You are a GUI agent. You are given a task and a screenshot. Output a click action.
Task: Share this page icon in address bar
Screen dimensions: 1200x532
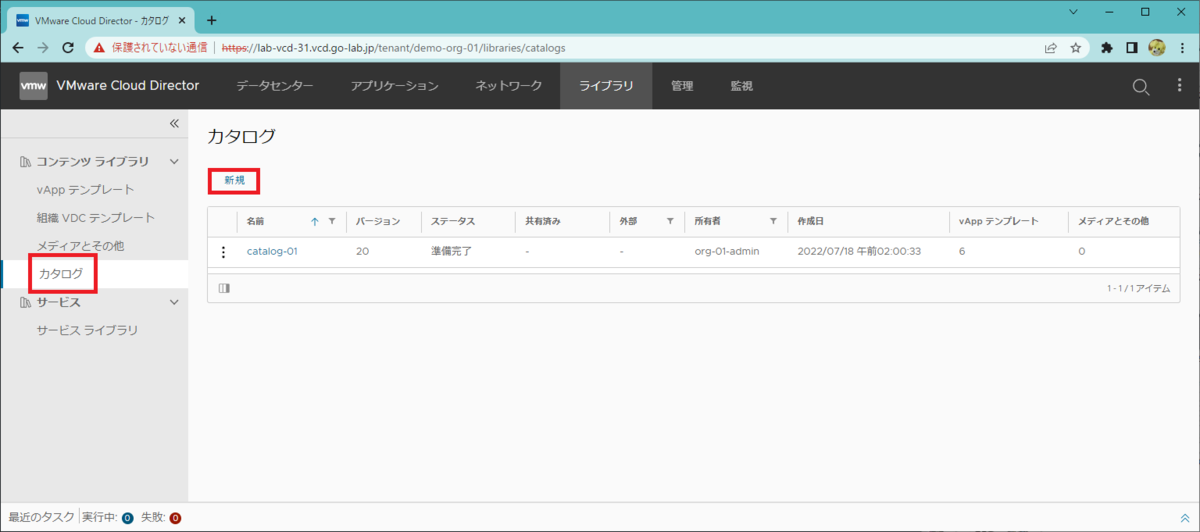(x=1051, y=47)
